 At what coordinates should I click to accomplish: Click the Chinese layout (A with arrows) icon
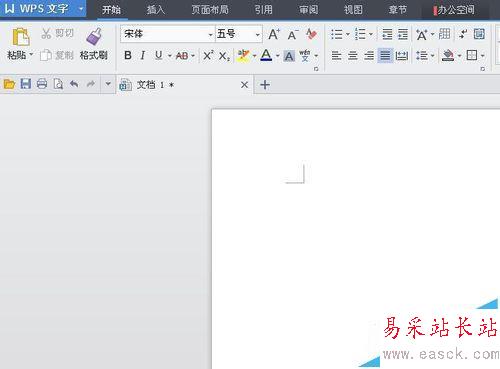pos(421,34)
